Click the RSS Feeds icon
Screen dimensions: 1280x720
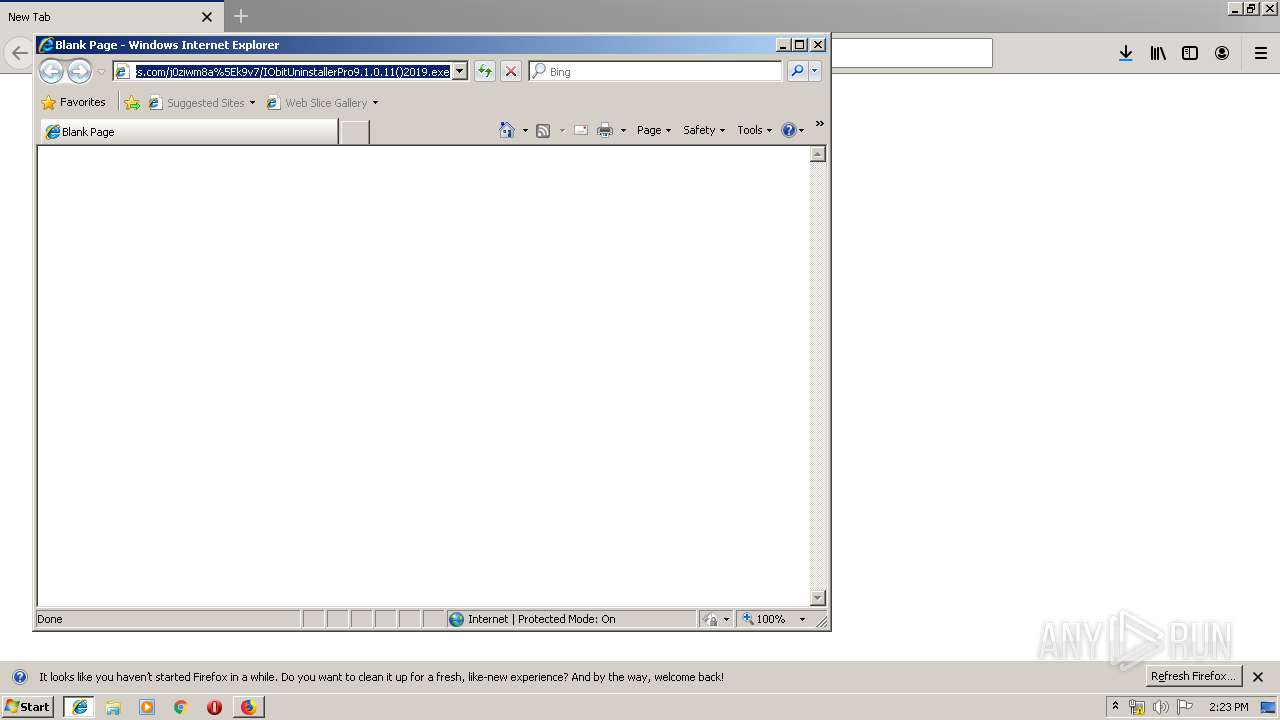pyautogui.click(x=543, y=130)
